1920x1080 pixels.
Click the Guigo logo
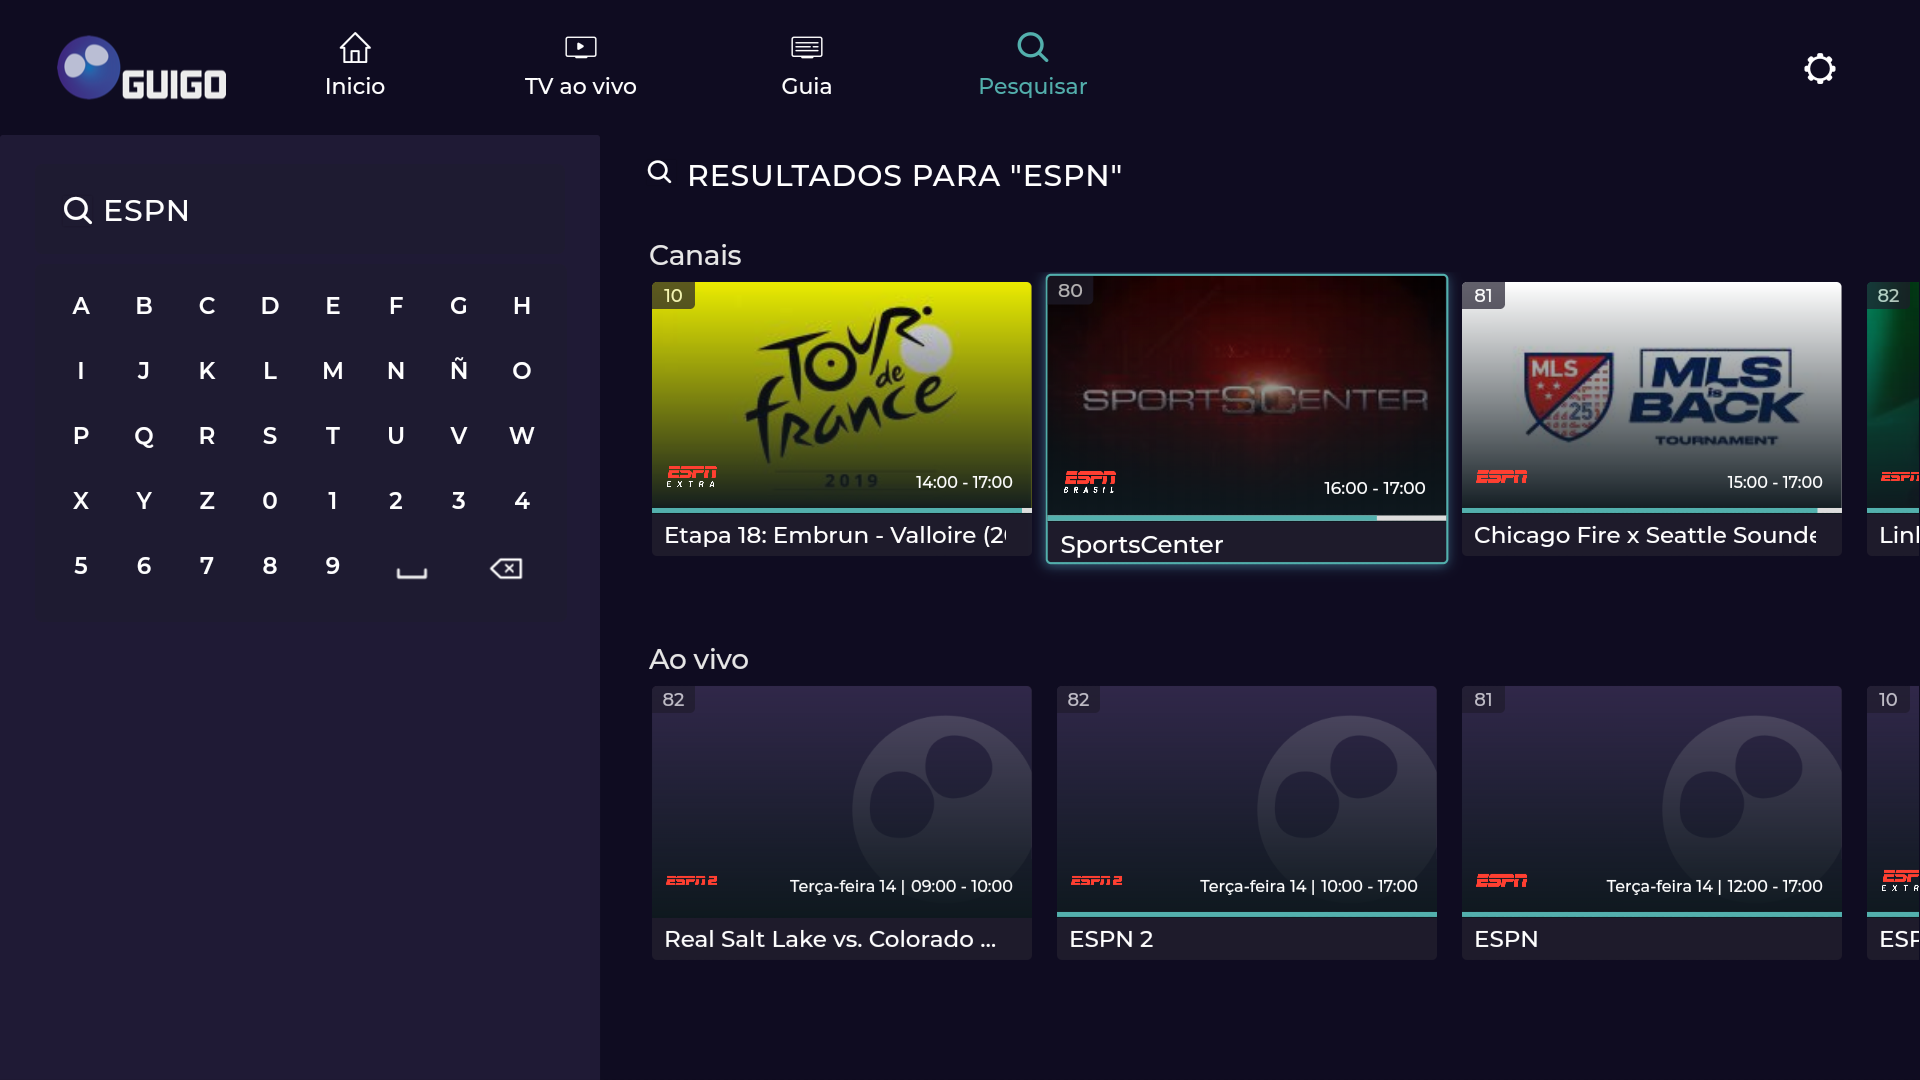pos(141,69)
